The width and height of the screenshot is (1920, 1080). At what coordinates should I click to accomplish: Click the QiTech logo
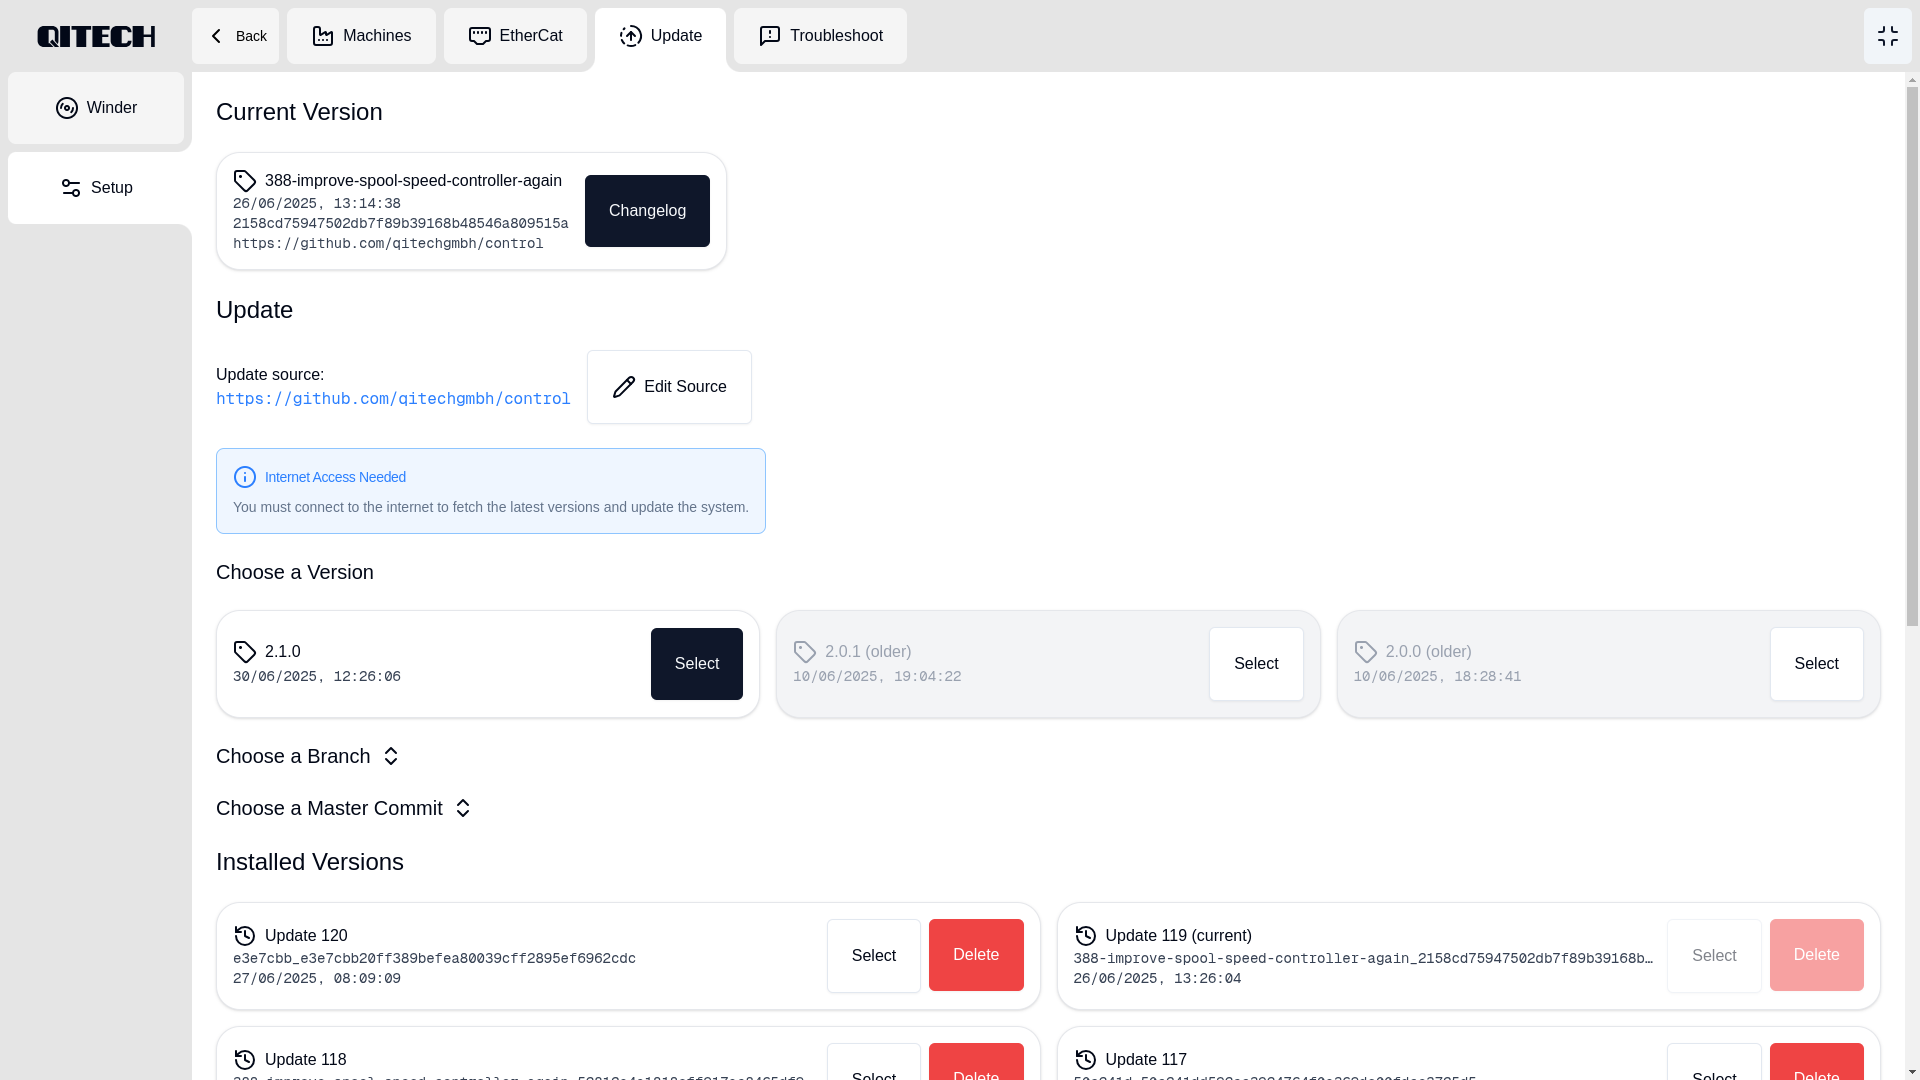96,36
